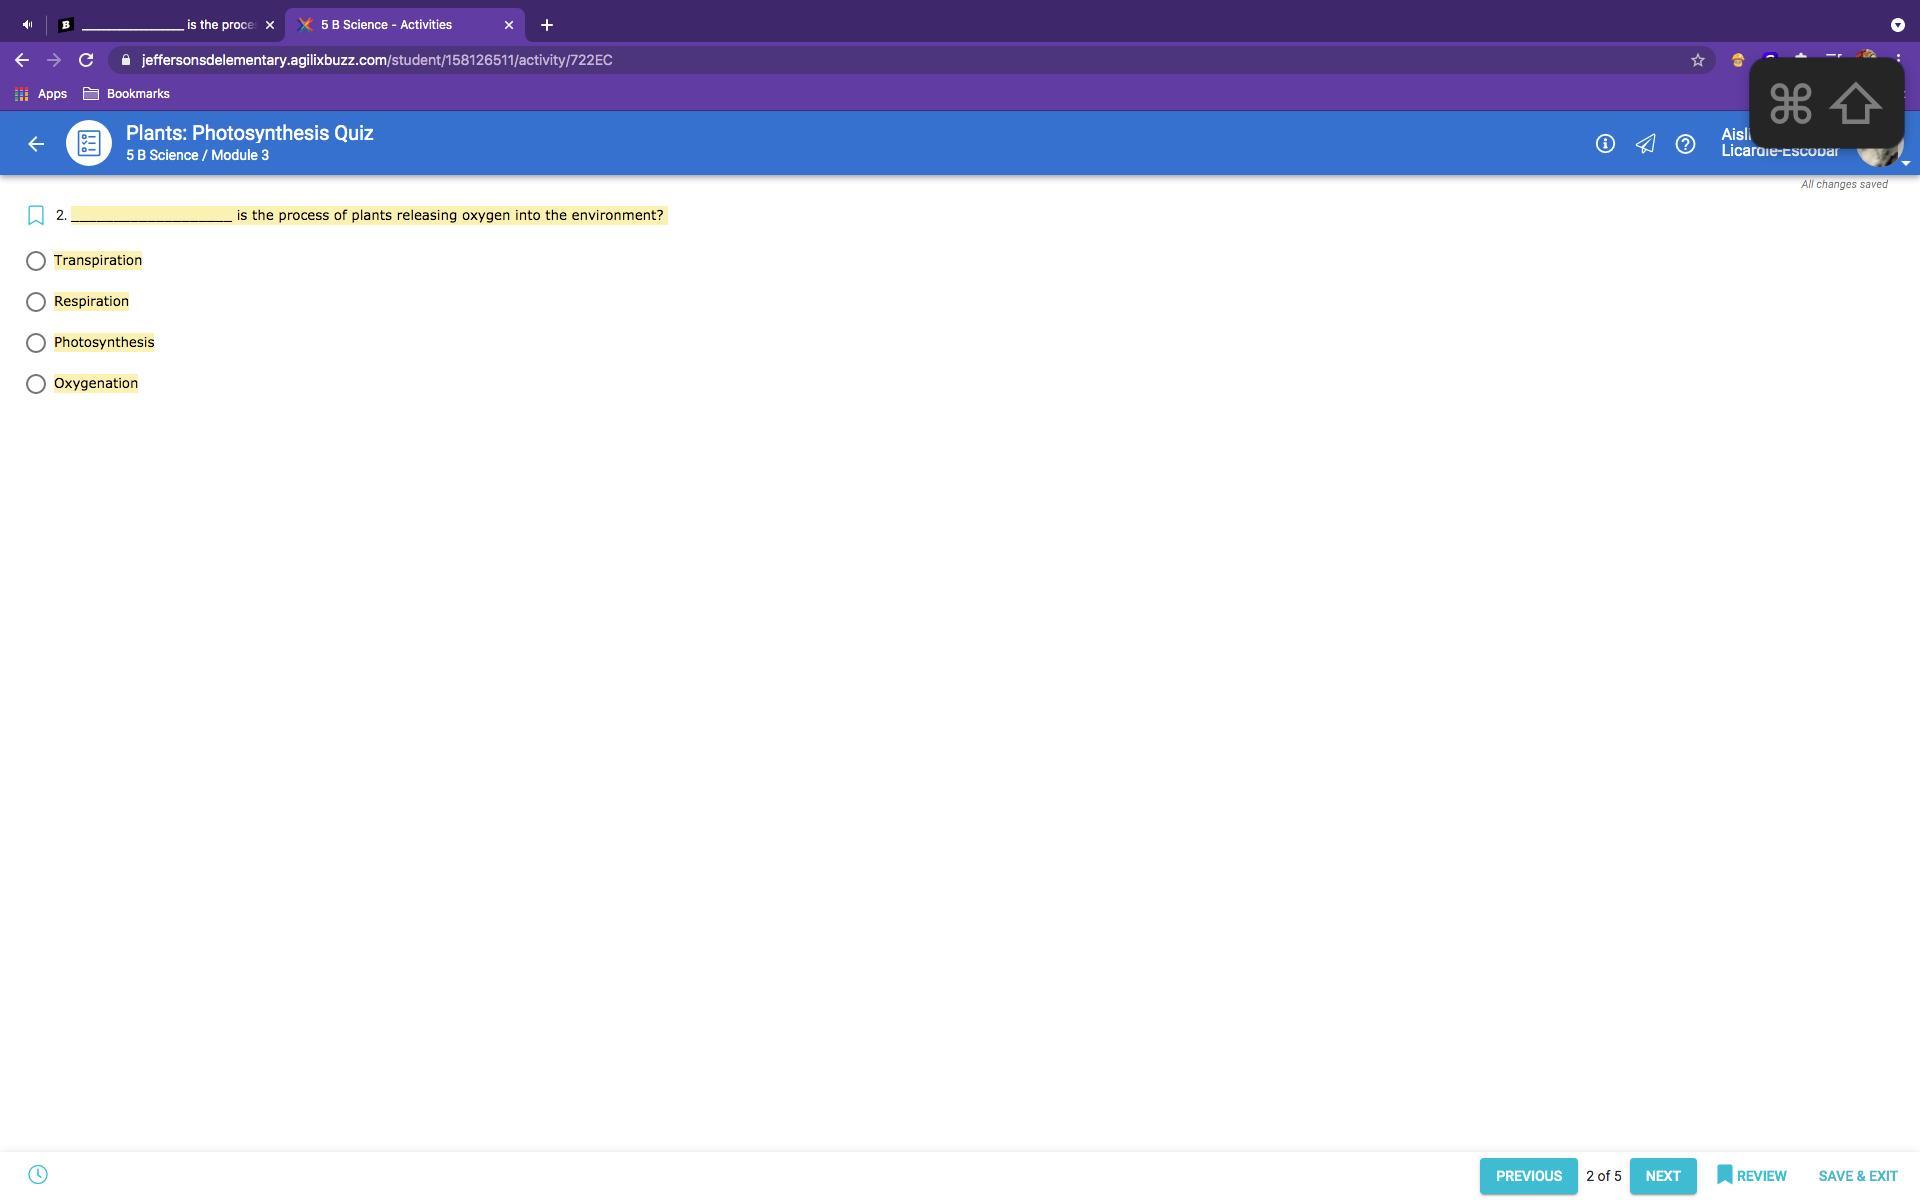The height and width of the screenshot is (1200, 1920).
Task: Open the help question mark icon
Action: coord(1685,144)
